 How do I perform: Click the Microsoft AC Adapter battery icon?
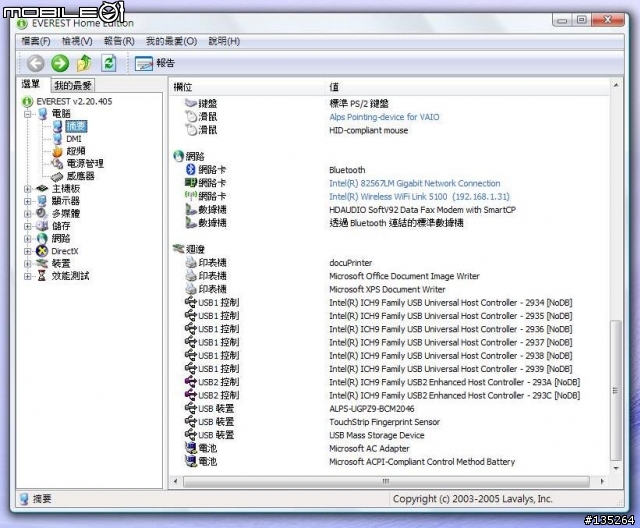pyautogui.click(x=191, y=448)
